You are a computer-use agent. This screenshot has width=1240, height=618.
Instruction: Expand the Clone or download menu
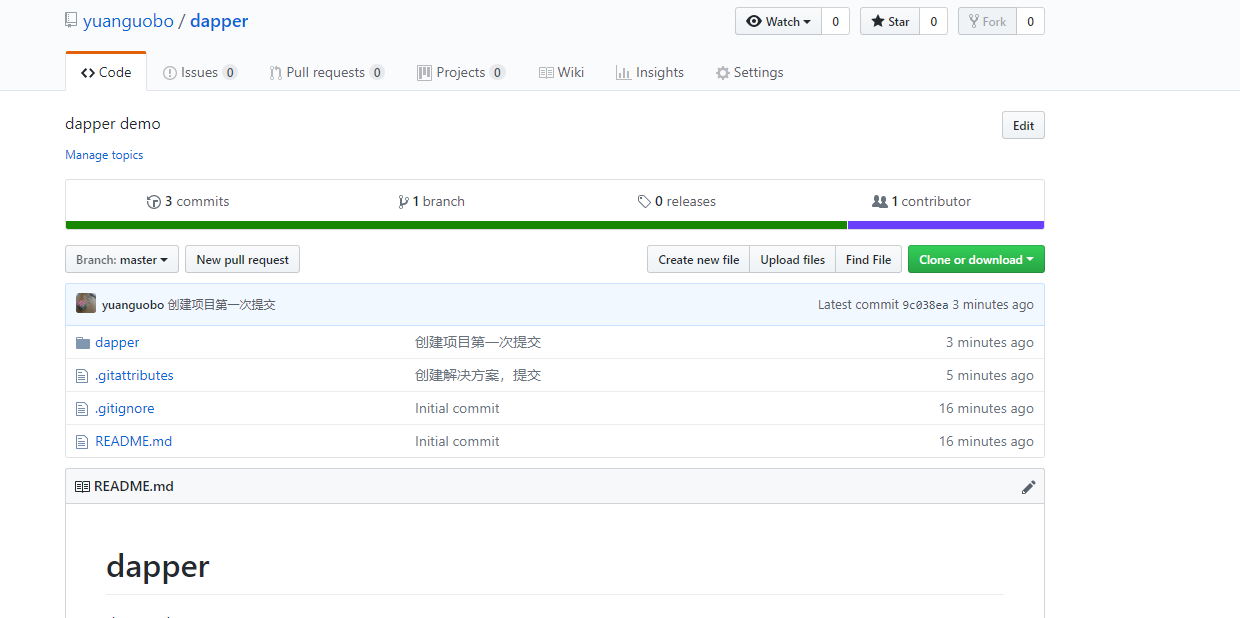click(976, 260)
